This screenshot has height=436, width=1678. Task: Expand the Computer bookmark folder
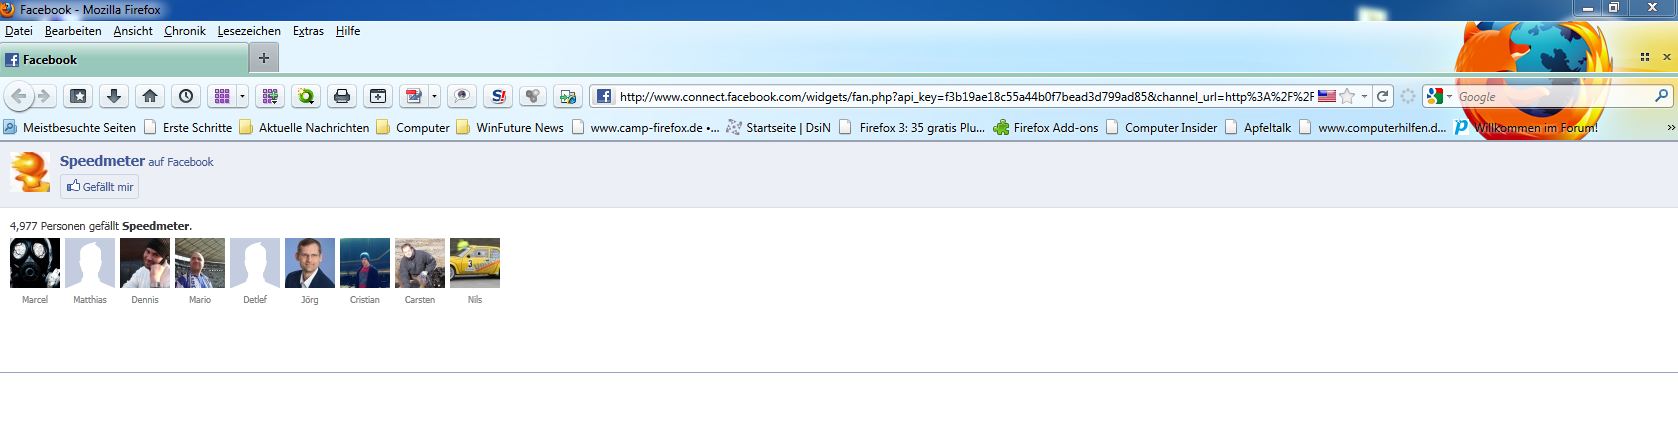pos(413,127)
